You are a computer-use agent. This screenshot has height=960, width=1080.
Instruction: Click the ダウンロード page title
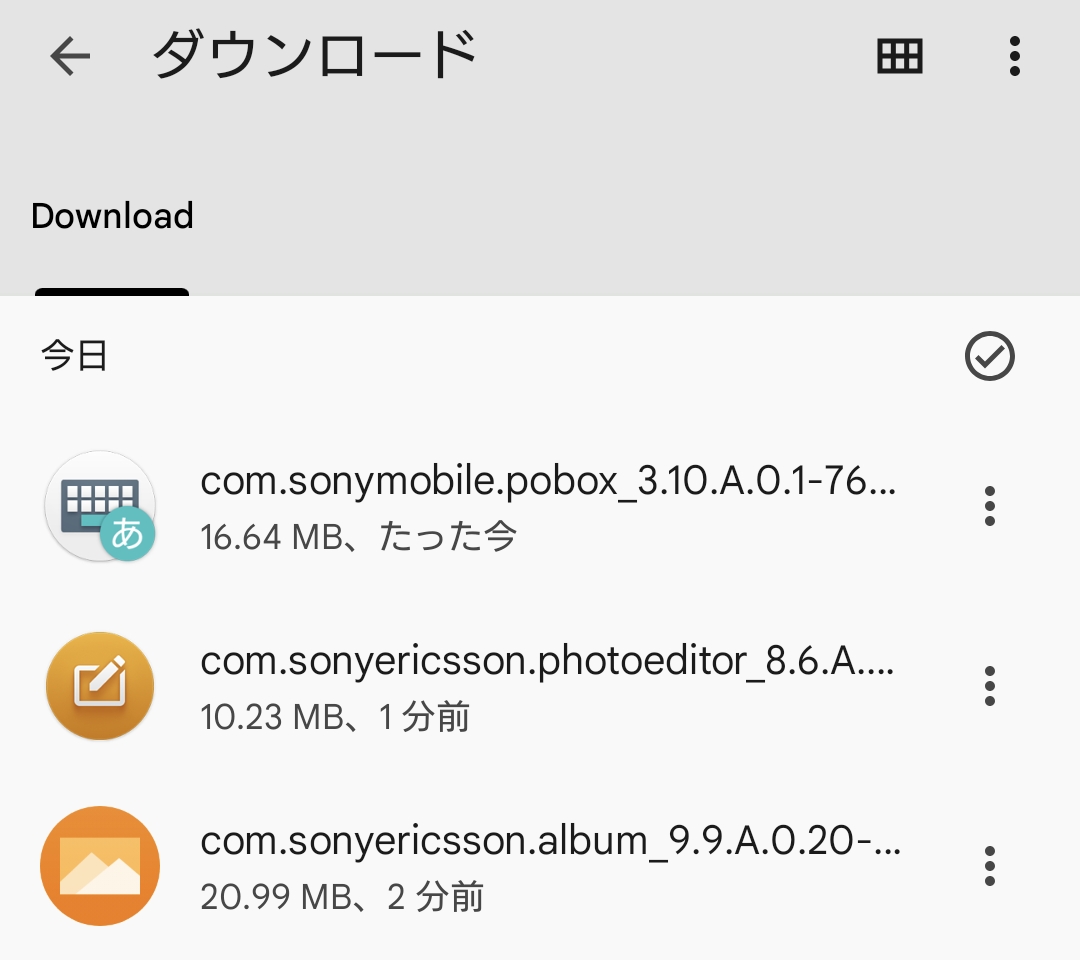click(x=314, y=54)
